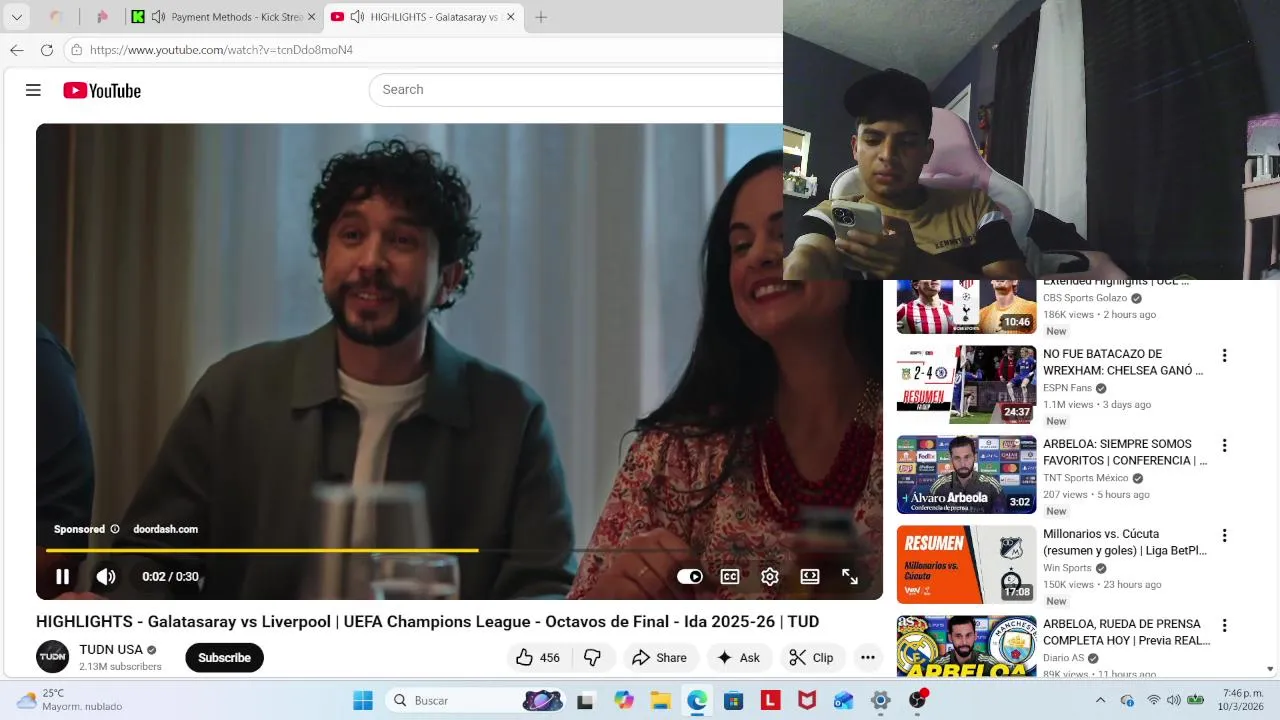Click into the YouTube Search field

[x=575, y=89]
